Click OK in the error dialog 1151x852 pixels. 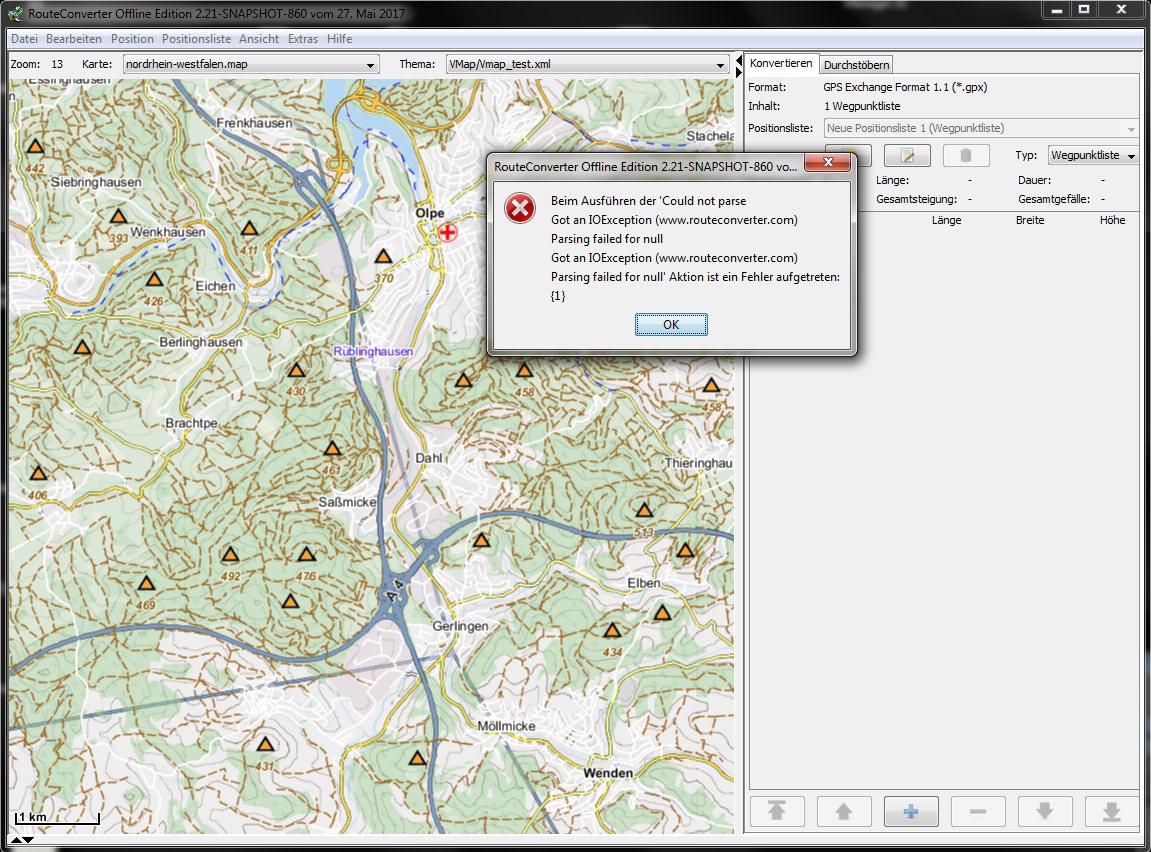point(671,325)
